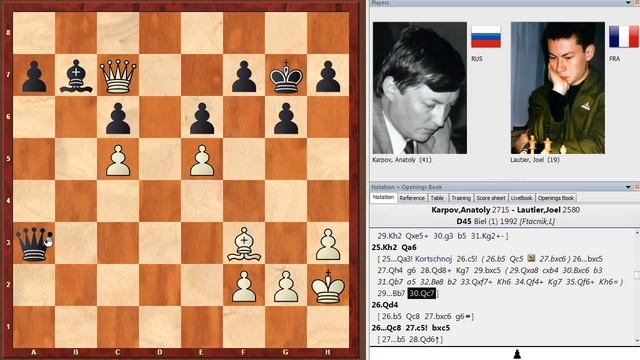Click the black pawn on f7

point(244,76)
